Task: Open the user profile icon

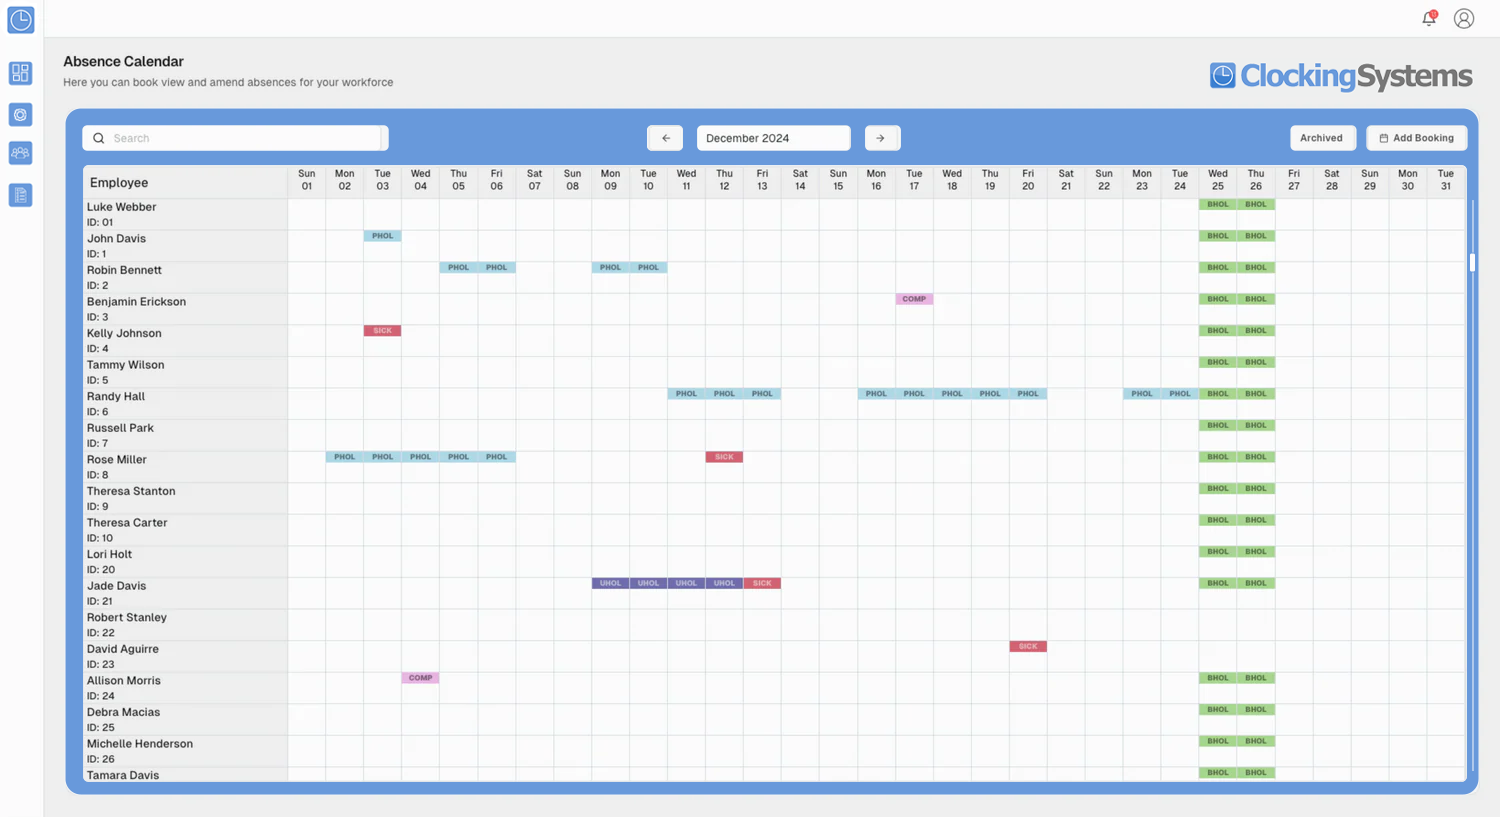Action: (x=1464, y=18)
